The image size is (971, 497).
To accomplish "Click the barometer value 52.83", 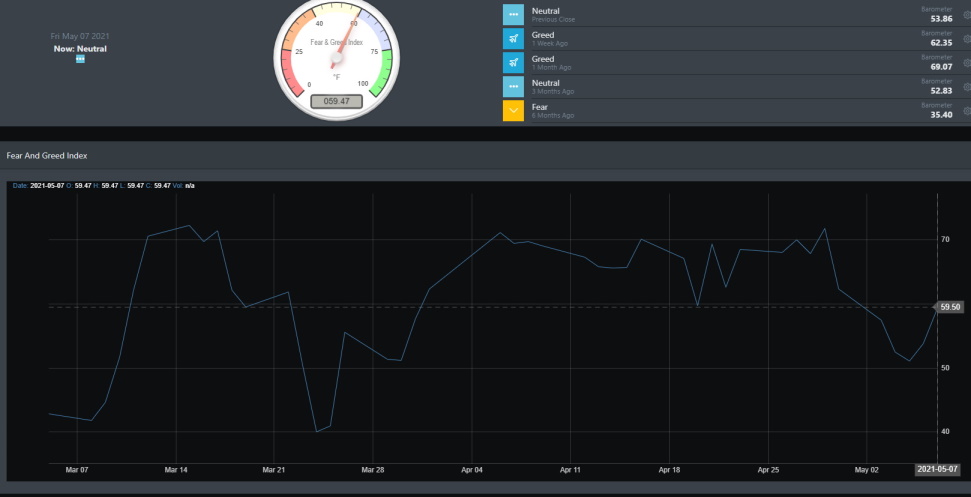I will (941, 91).
